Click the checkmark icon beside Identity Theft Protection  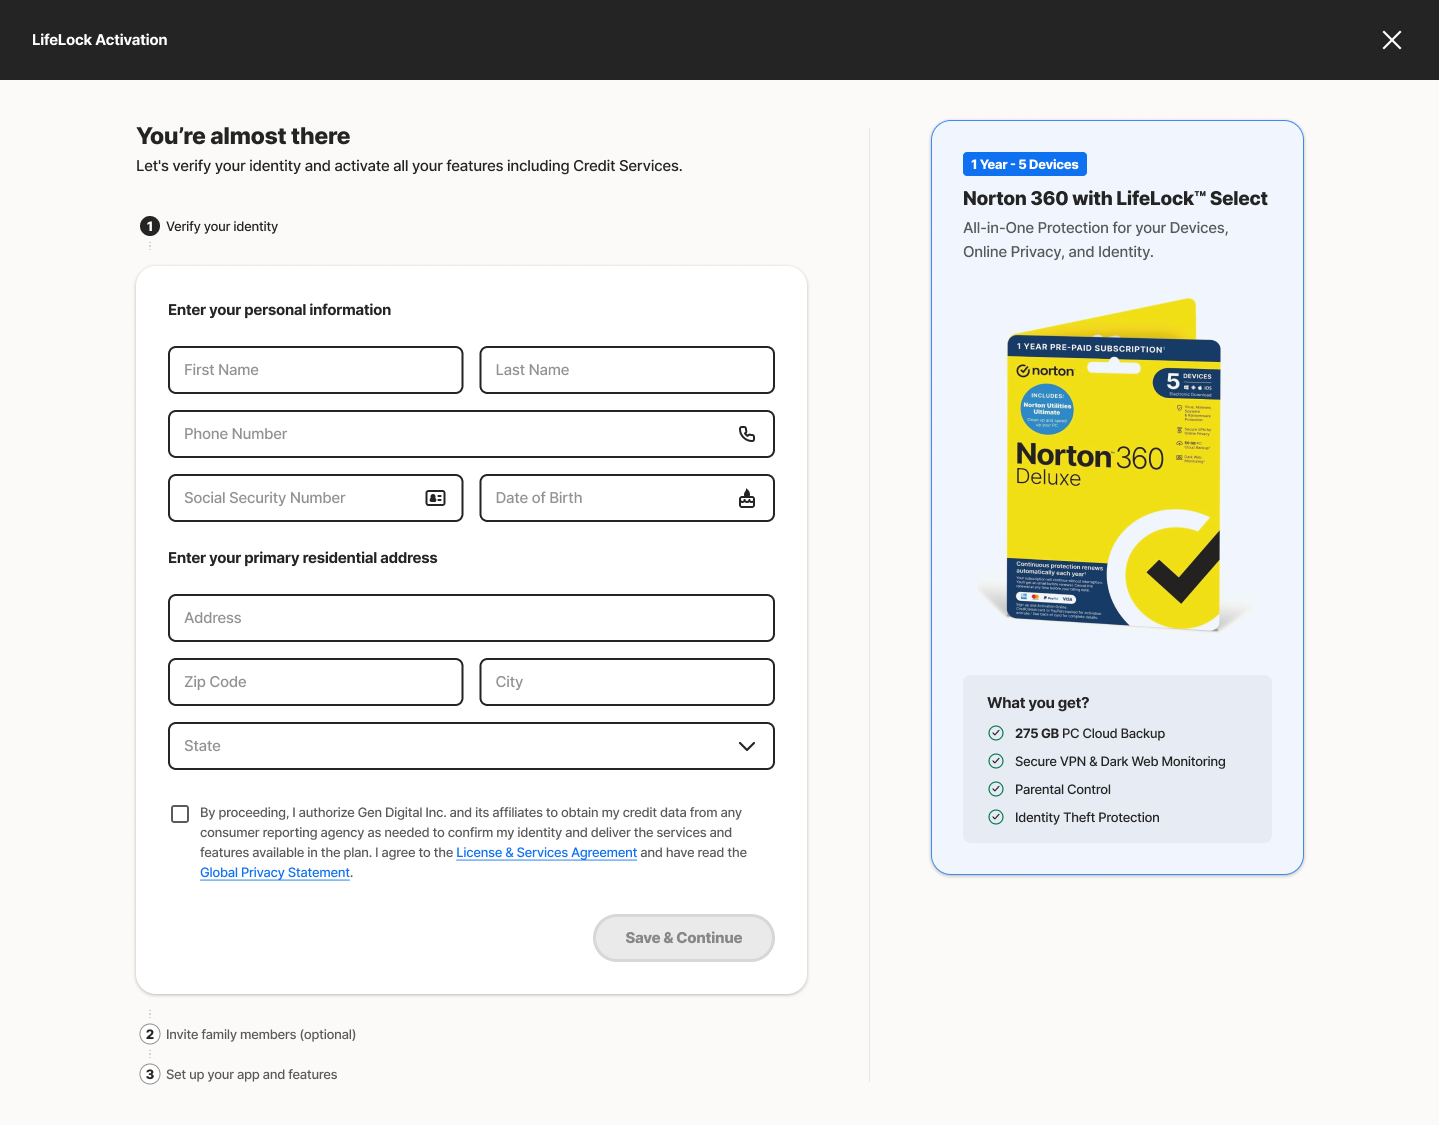point(996,817)
